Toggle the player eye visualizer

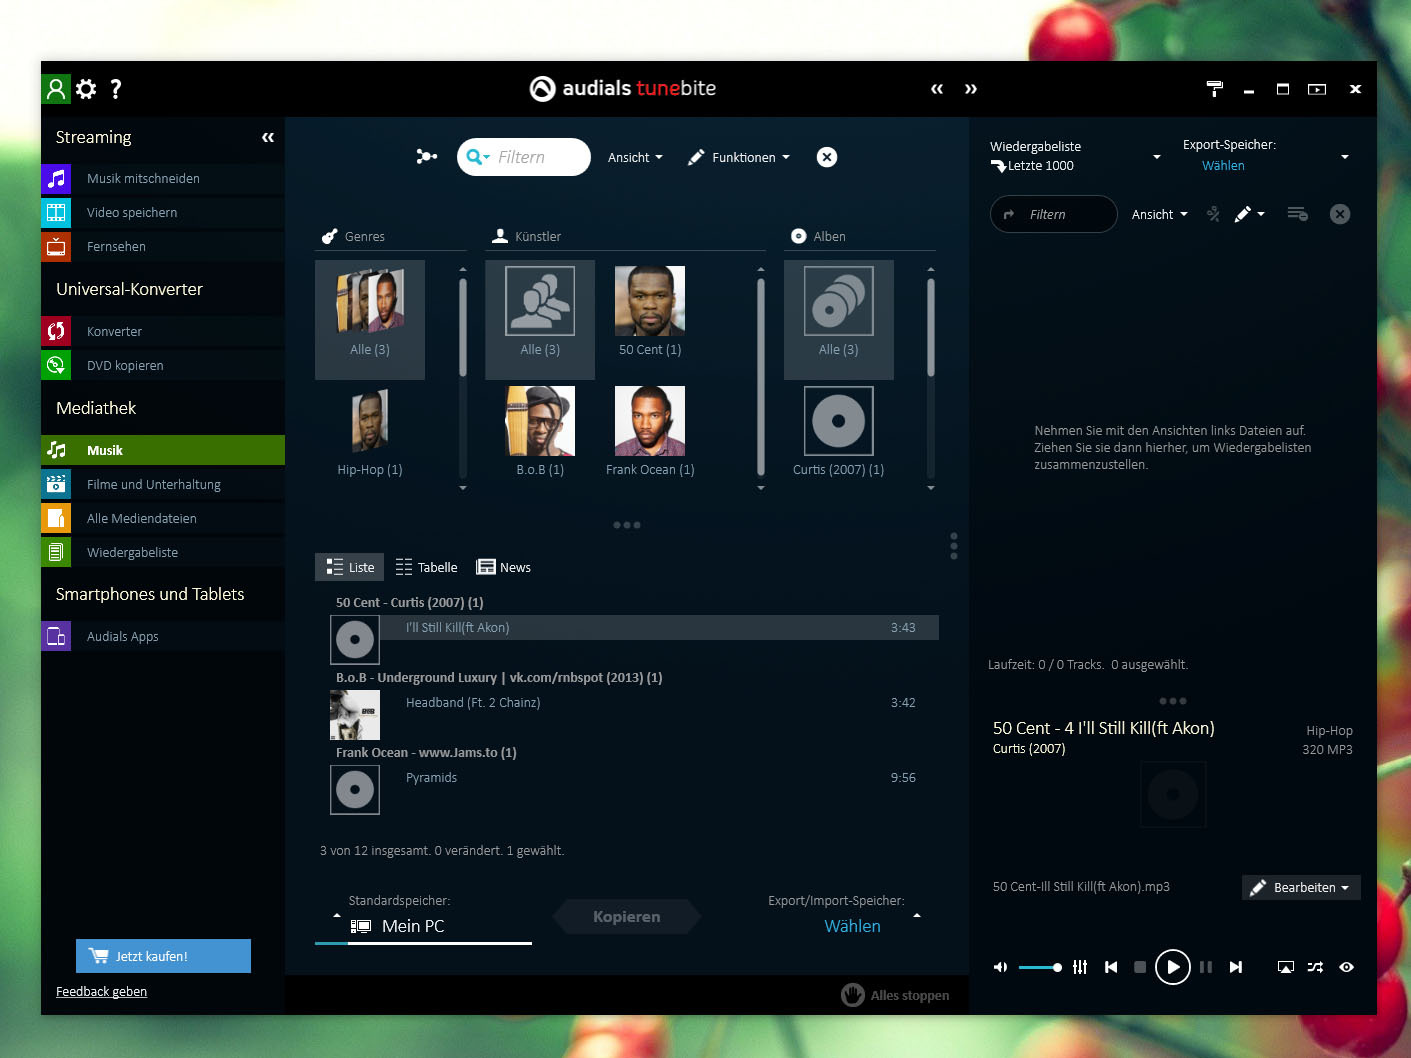coord(1347,967)
